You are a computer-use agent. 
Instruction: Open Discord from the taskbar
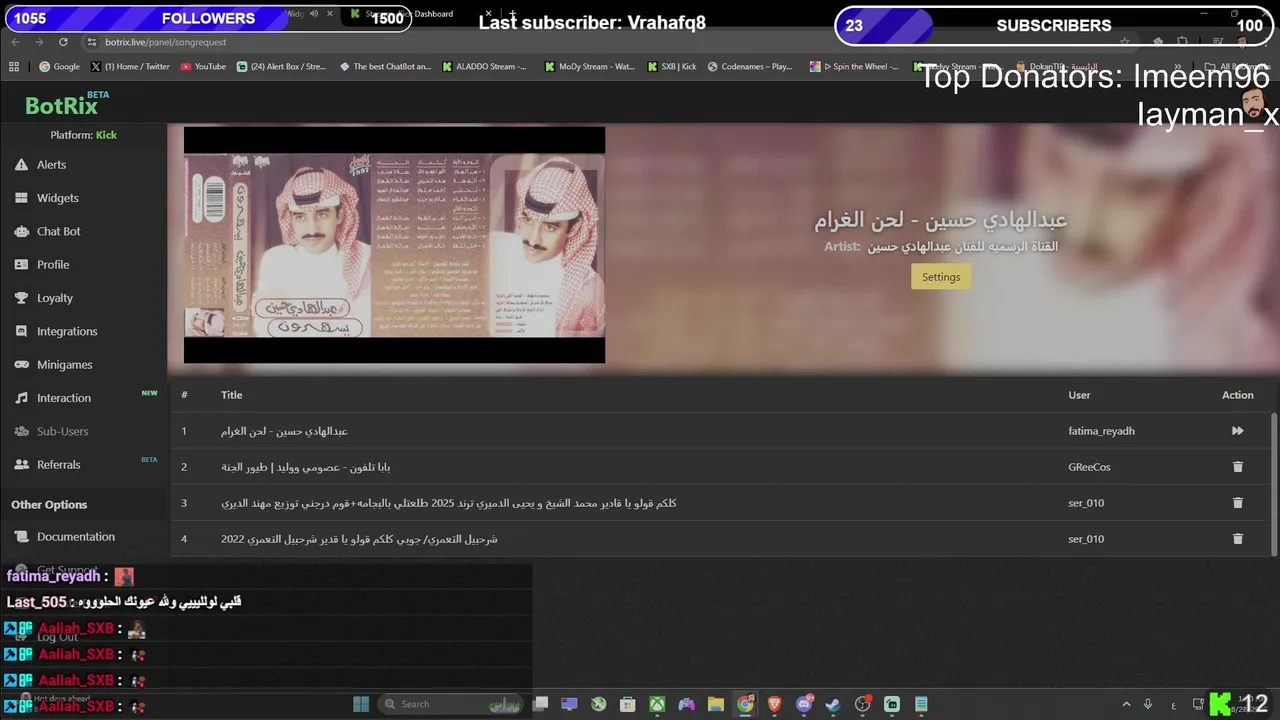[804, 704]
